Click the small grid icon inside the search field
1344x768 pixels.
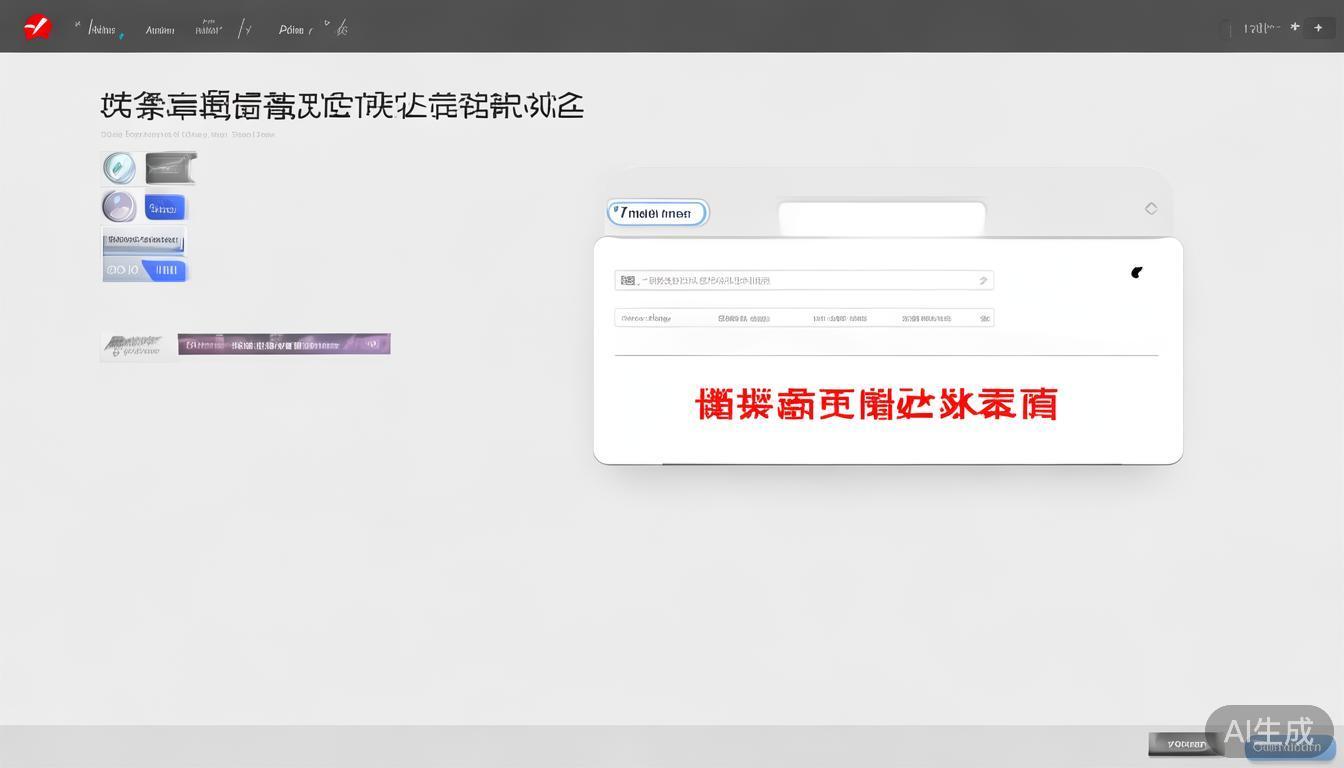coord(626,280)
